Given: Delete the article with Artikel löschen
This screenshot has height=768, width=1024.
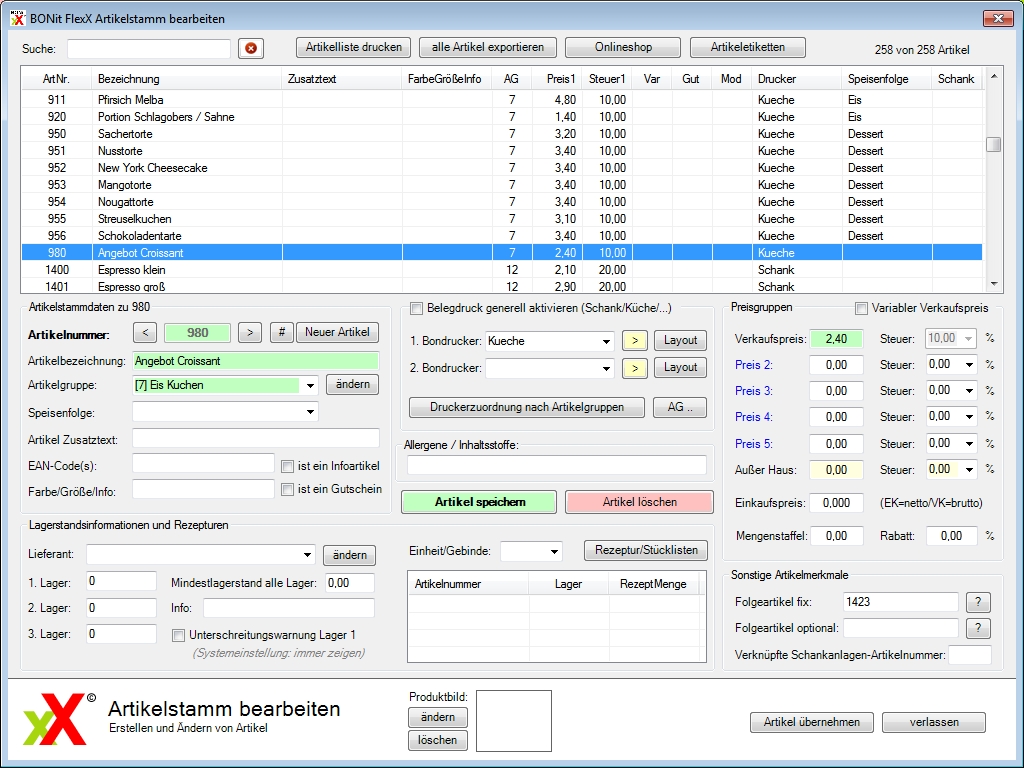Looking at the screenshot, I should pos(639,502).
